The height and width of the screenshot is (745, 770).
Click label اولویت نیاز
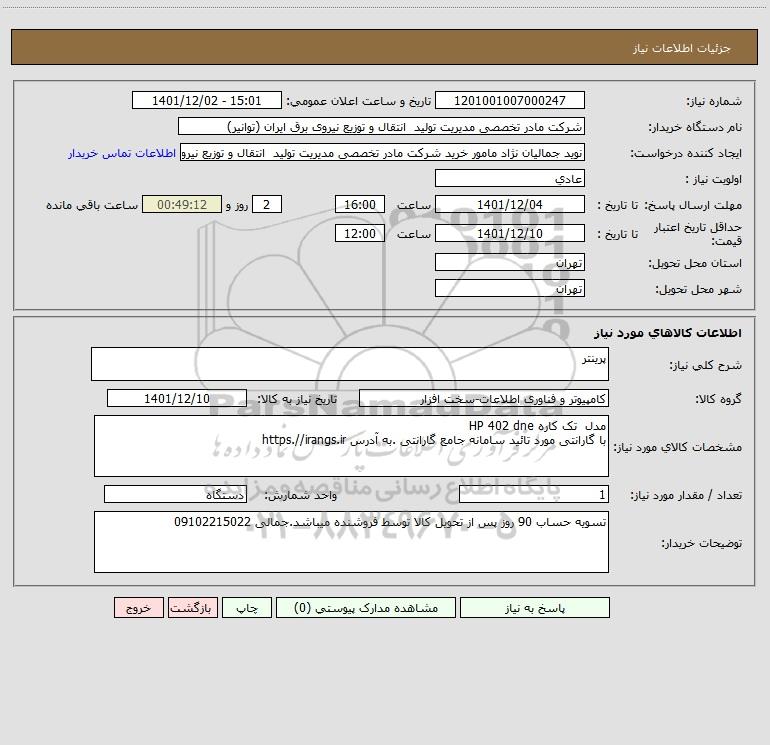point(714,179)
